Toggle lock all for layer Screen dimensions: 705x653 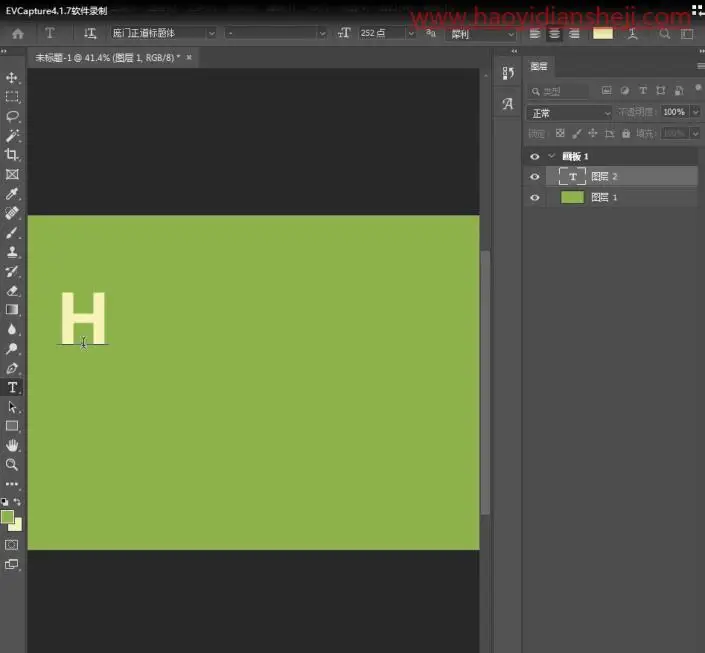(x=626, y=133)
